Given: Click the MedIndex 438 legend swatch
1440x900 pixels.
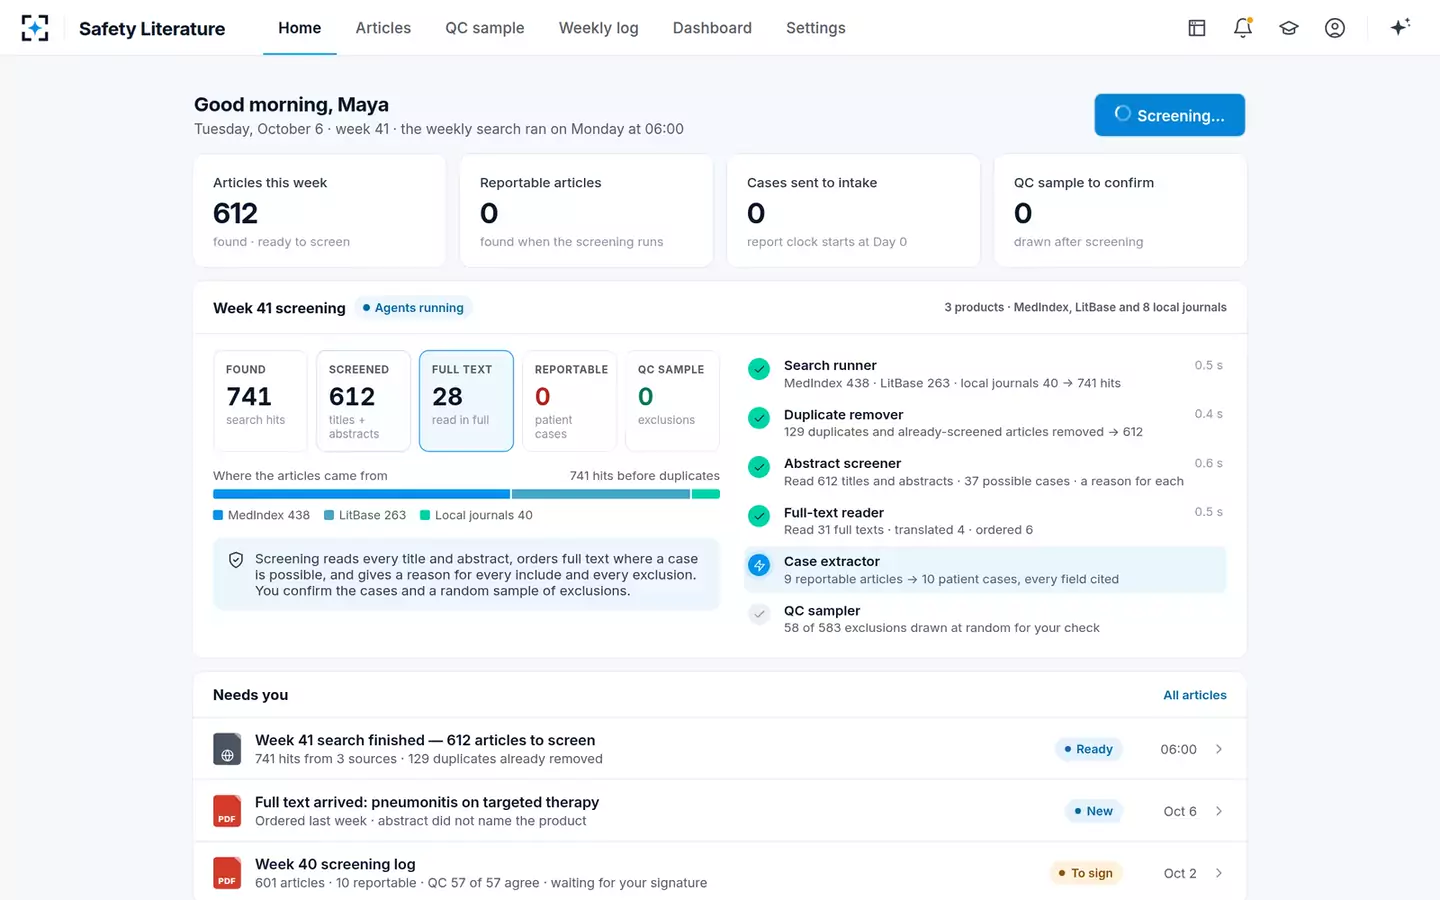Looking at the screenshot, I should pyautogui.click(x=218, y=515).
